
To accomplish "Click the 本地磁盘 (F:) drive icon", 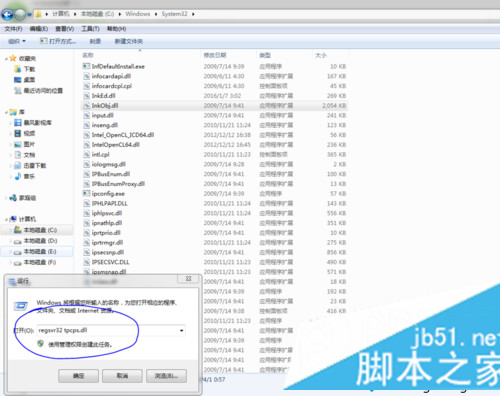I will pos(18,263).
